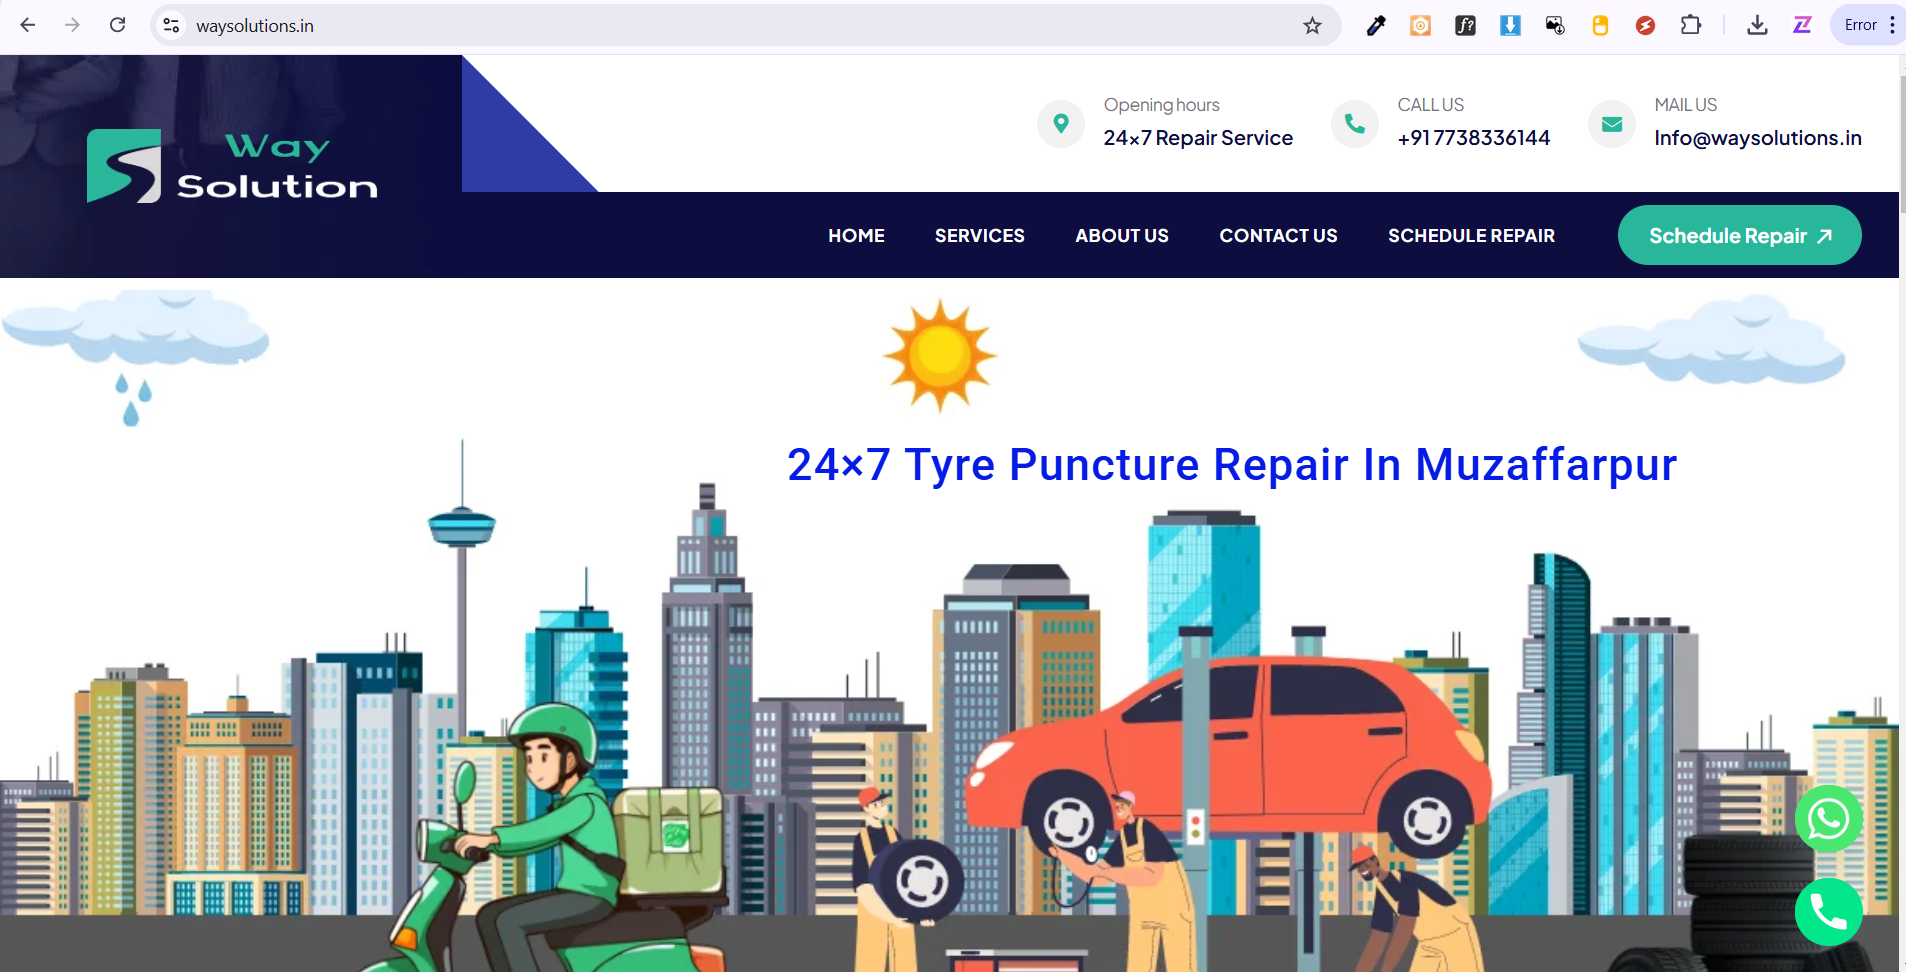Click the +91 7738336144 phone number

click(x=1473, y=138)
